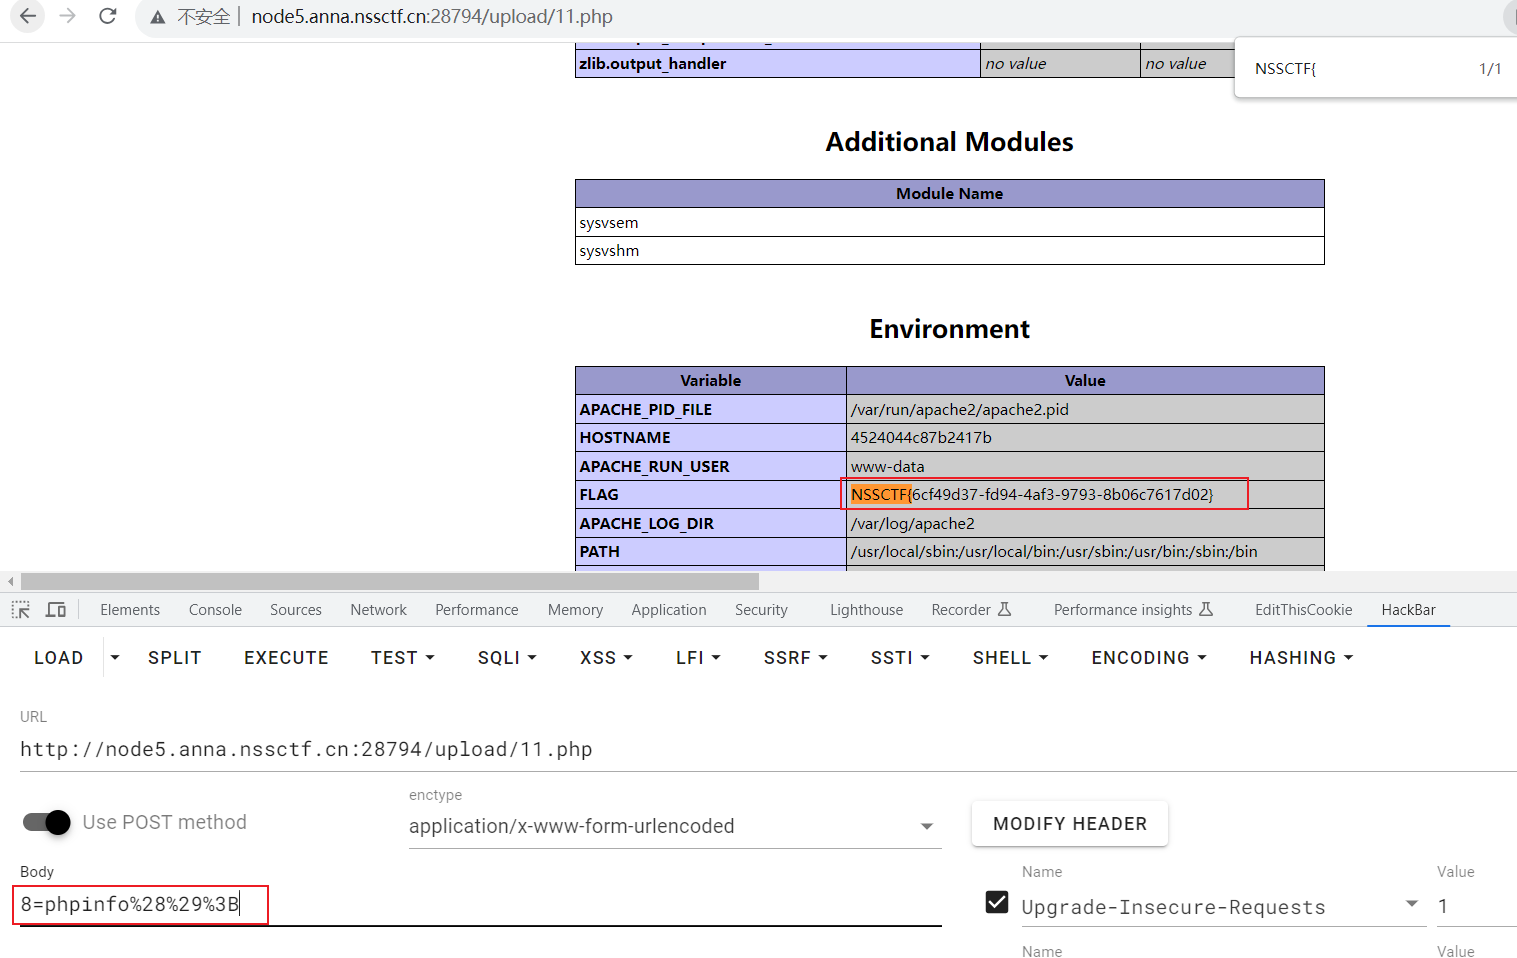Click the HackBar URL input field
Viewport: 1517px width, 958px height.
768,750
